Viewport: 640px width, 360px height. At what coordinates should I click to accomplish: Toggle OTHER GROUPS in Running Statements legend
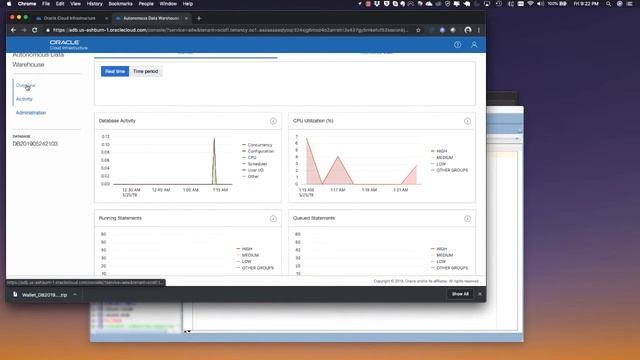pos(255,268)
